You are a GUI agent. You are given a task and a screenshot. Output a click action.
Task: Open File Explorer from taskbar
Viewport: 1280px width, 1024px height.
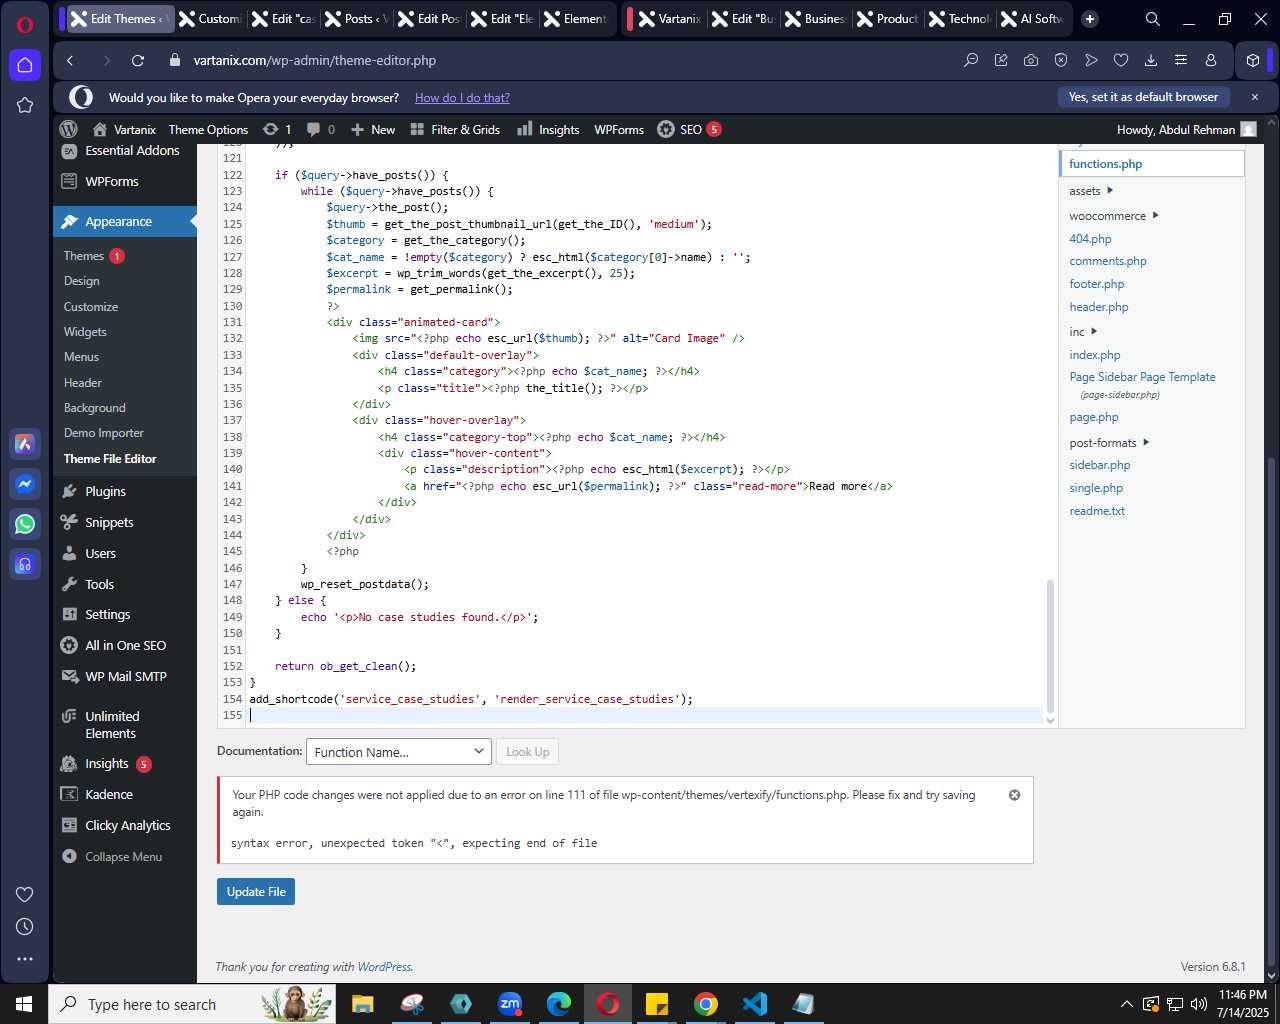[363, 1004]
